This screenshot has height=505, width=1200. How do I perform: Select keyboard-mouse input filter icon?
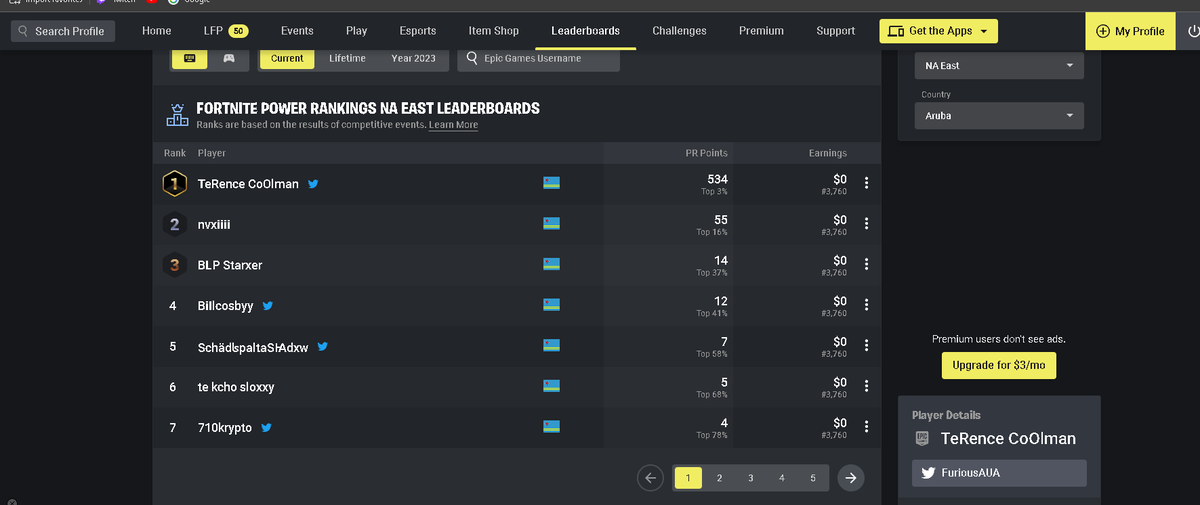(x=189, y=58)
